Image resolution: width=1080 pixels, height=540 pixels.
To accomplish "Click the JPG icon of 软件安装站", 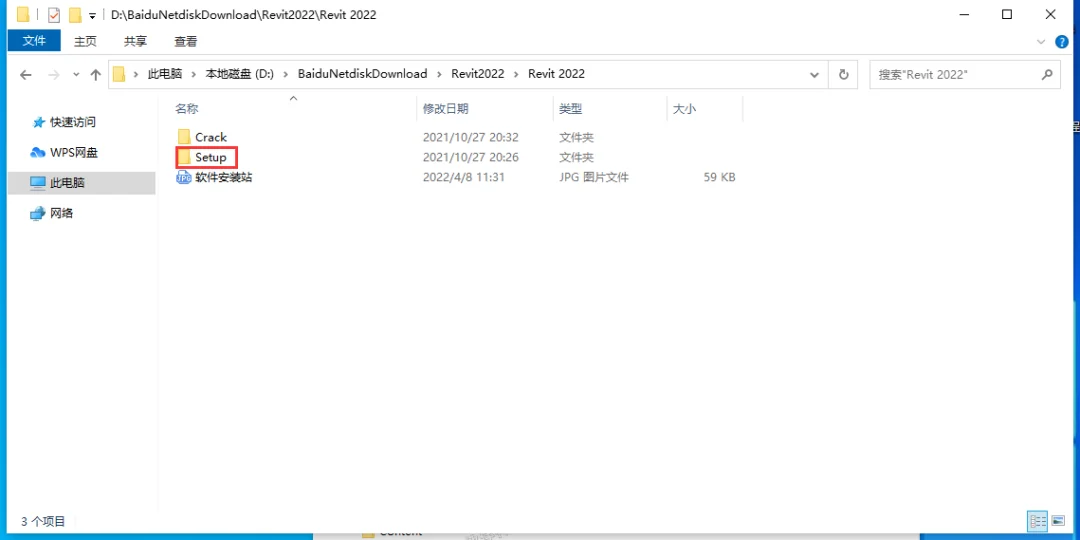I will [184, 178].
